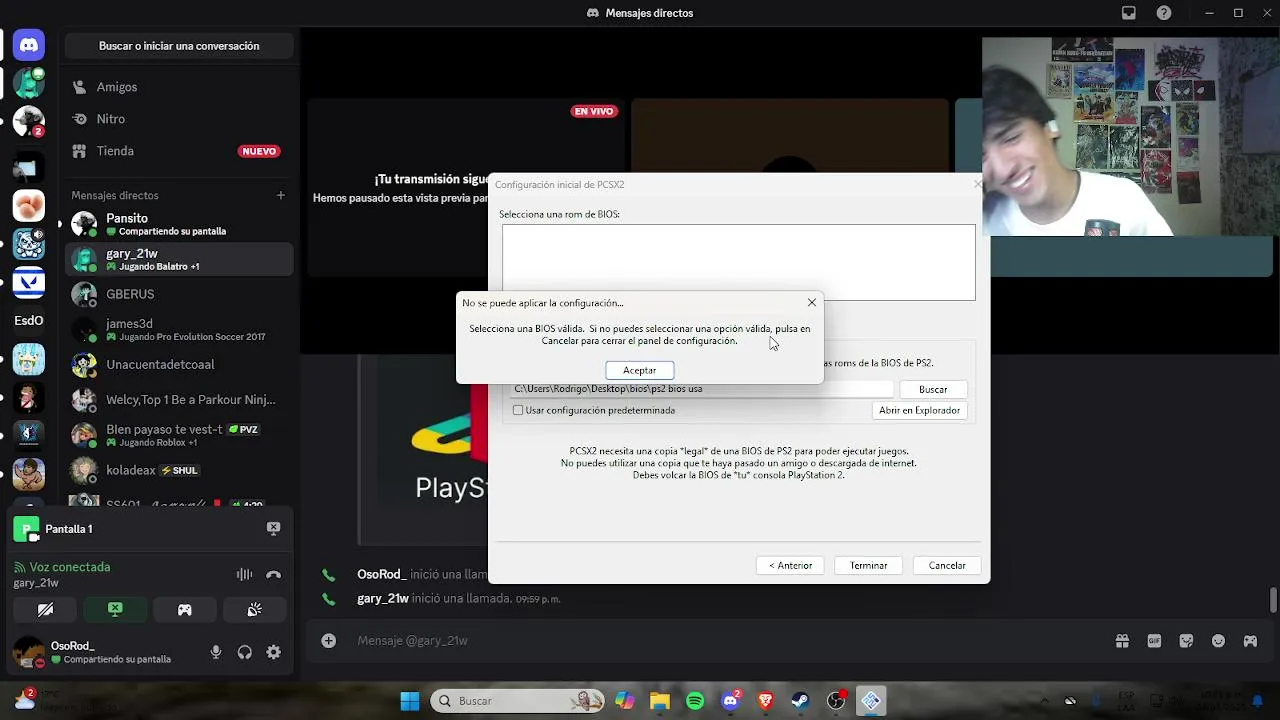Click the < Anterior button
The image size is (1280, 720).
[791, 565]
